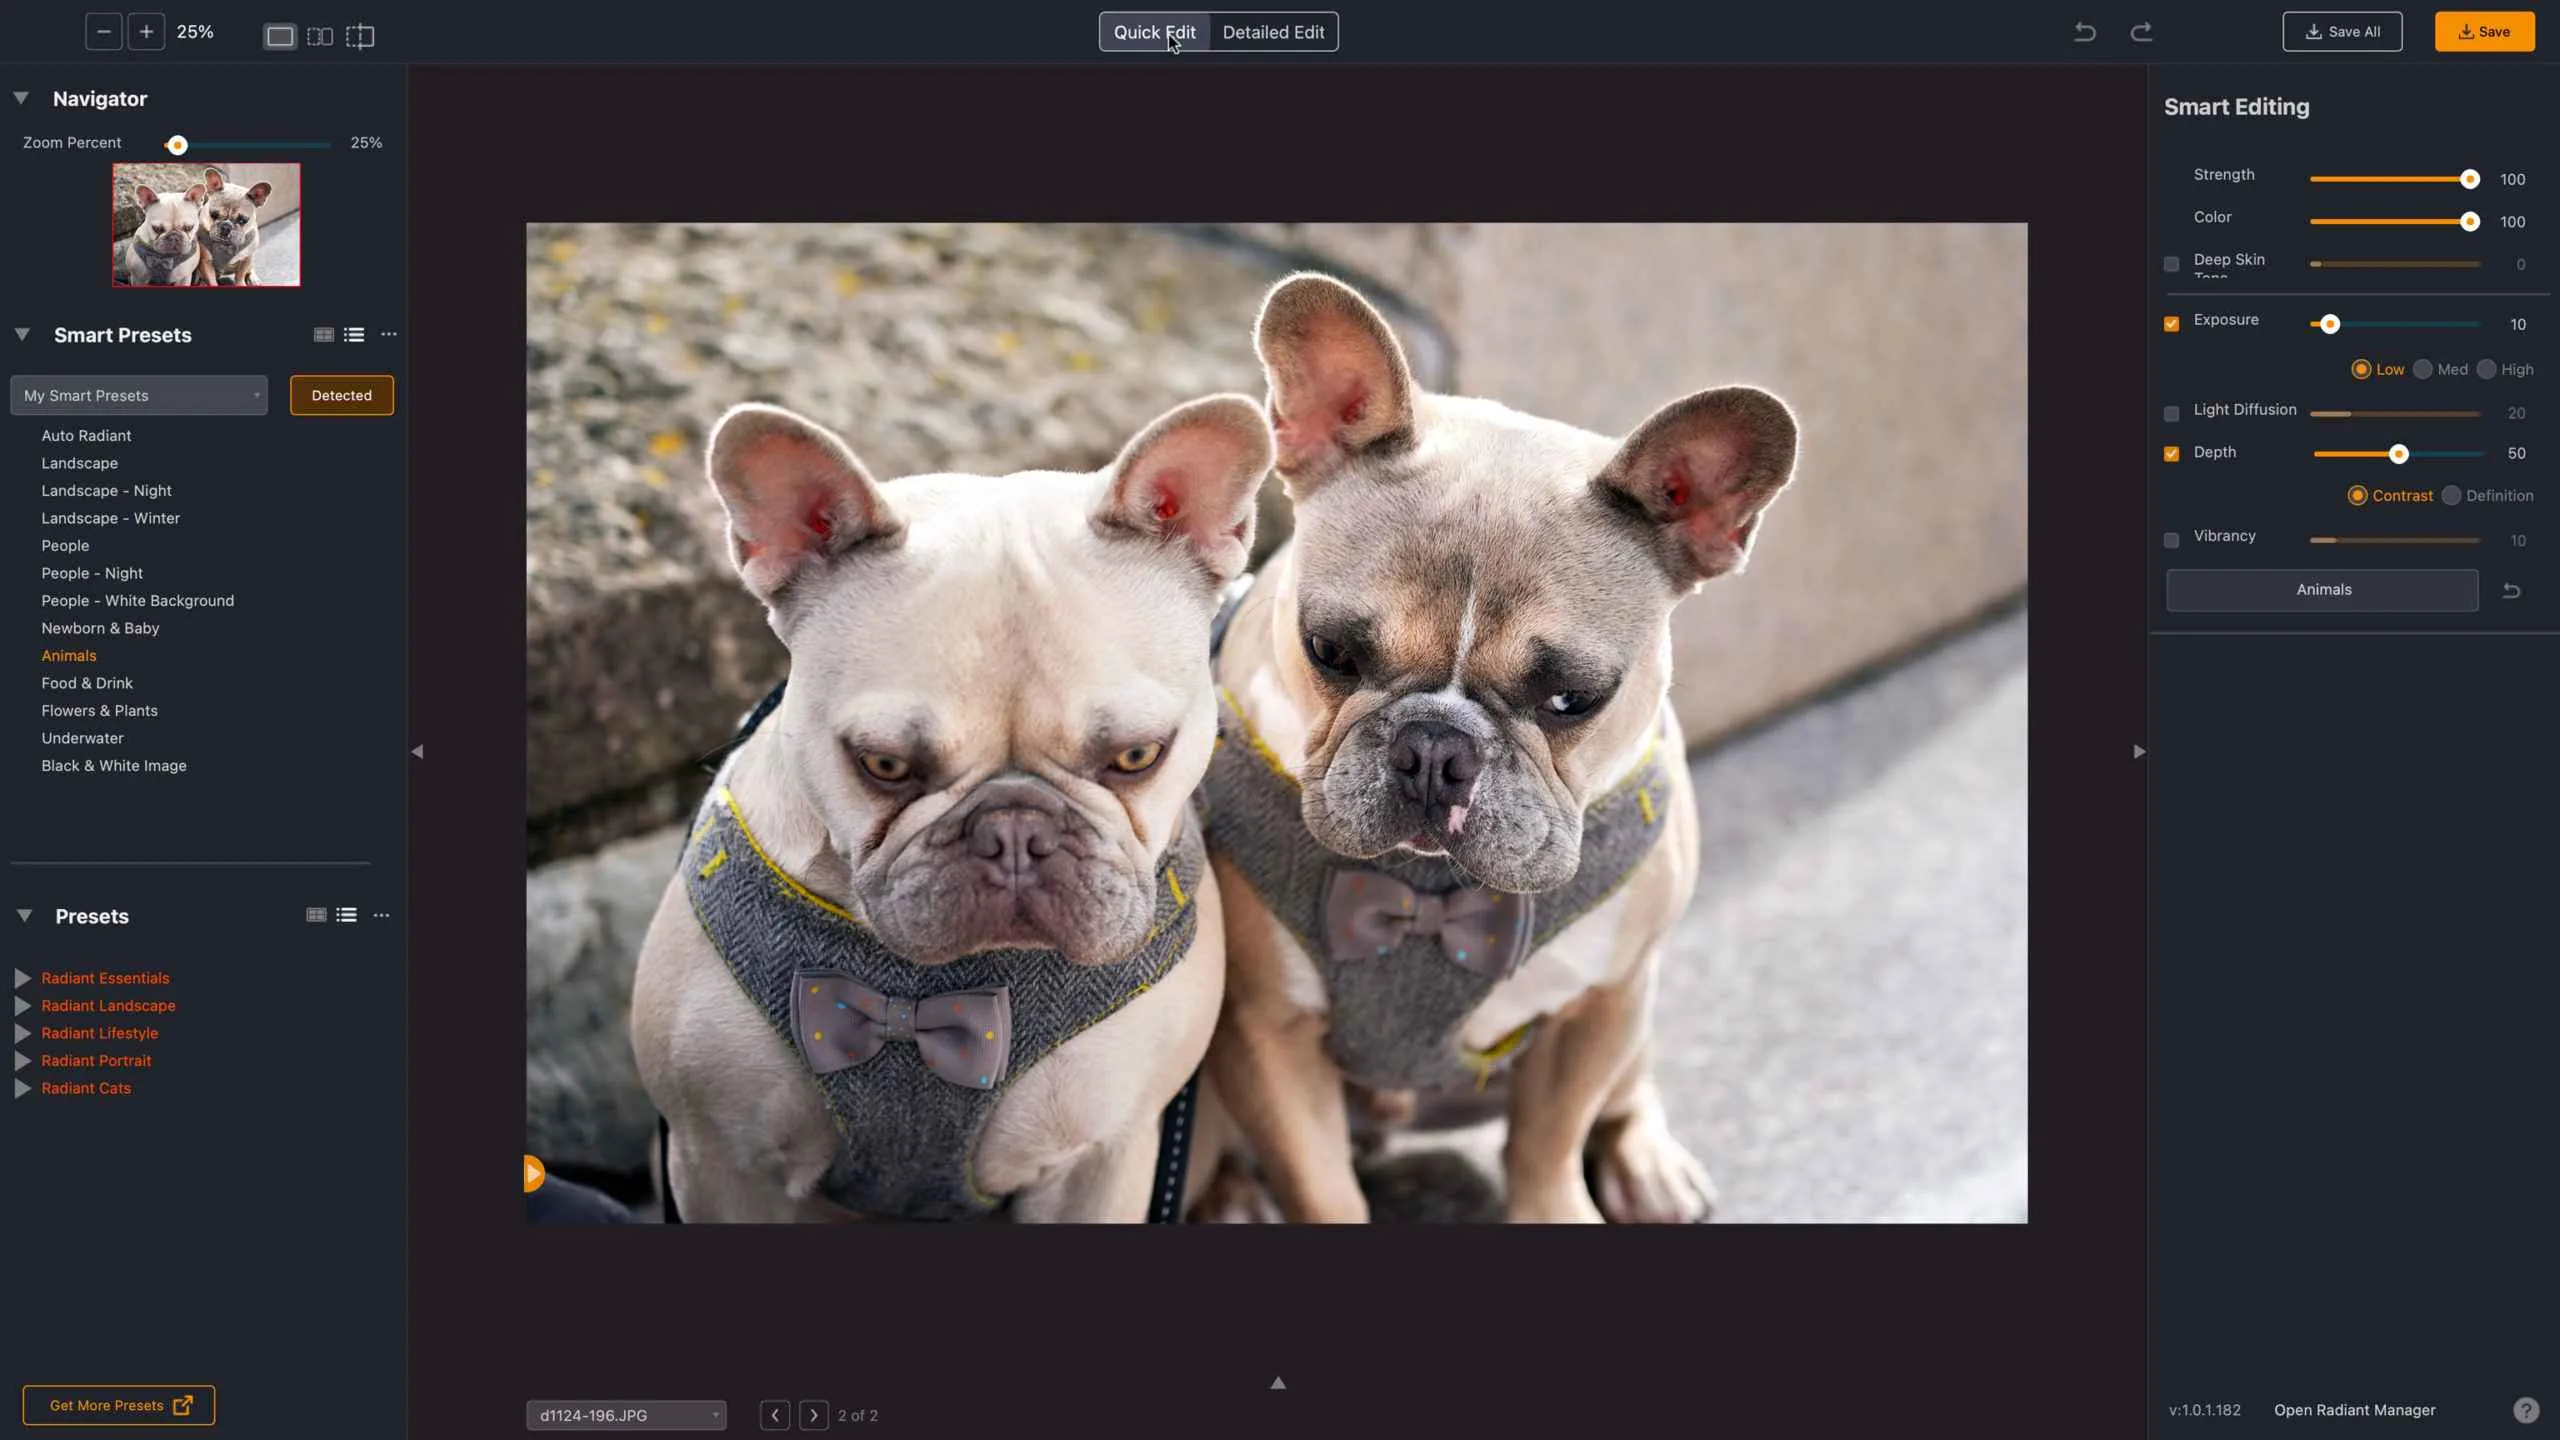Switch to side-by-side compare view icon
2560x1440 pixels.
point(320,36)
